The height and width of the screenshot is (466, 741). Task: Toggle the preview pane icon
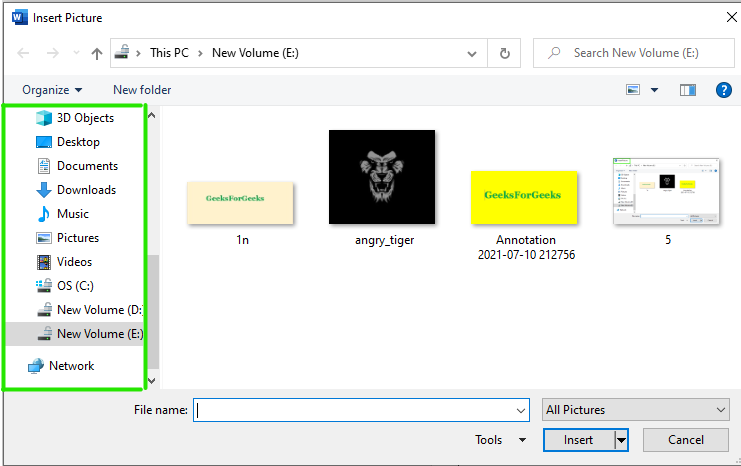(688, 90)
